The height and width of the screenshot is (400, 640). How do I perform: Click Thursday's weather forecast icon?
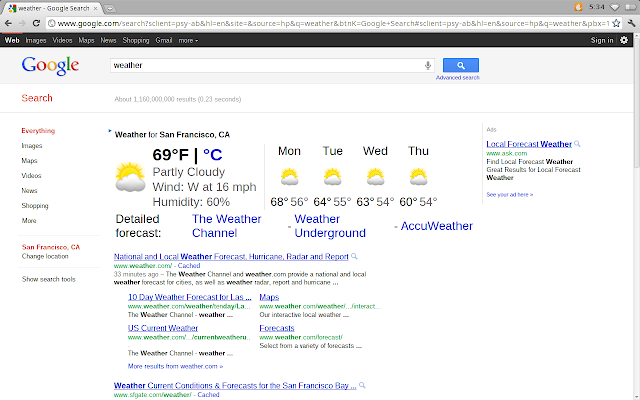coord(418,177)
